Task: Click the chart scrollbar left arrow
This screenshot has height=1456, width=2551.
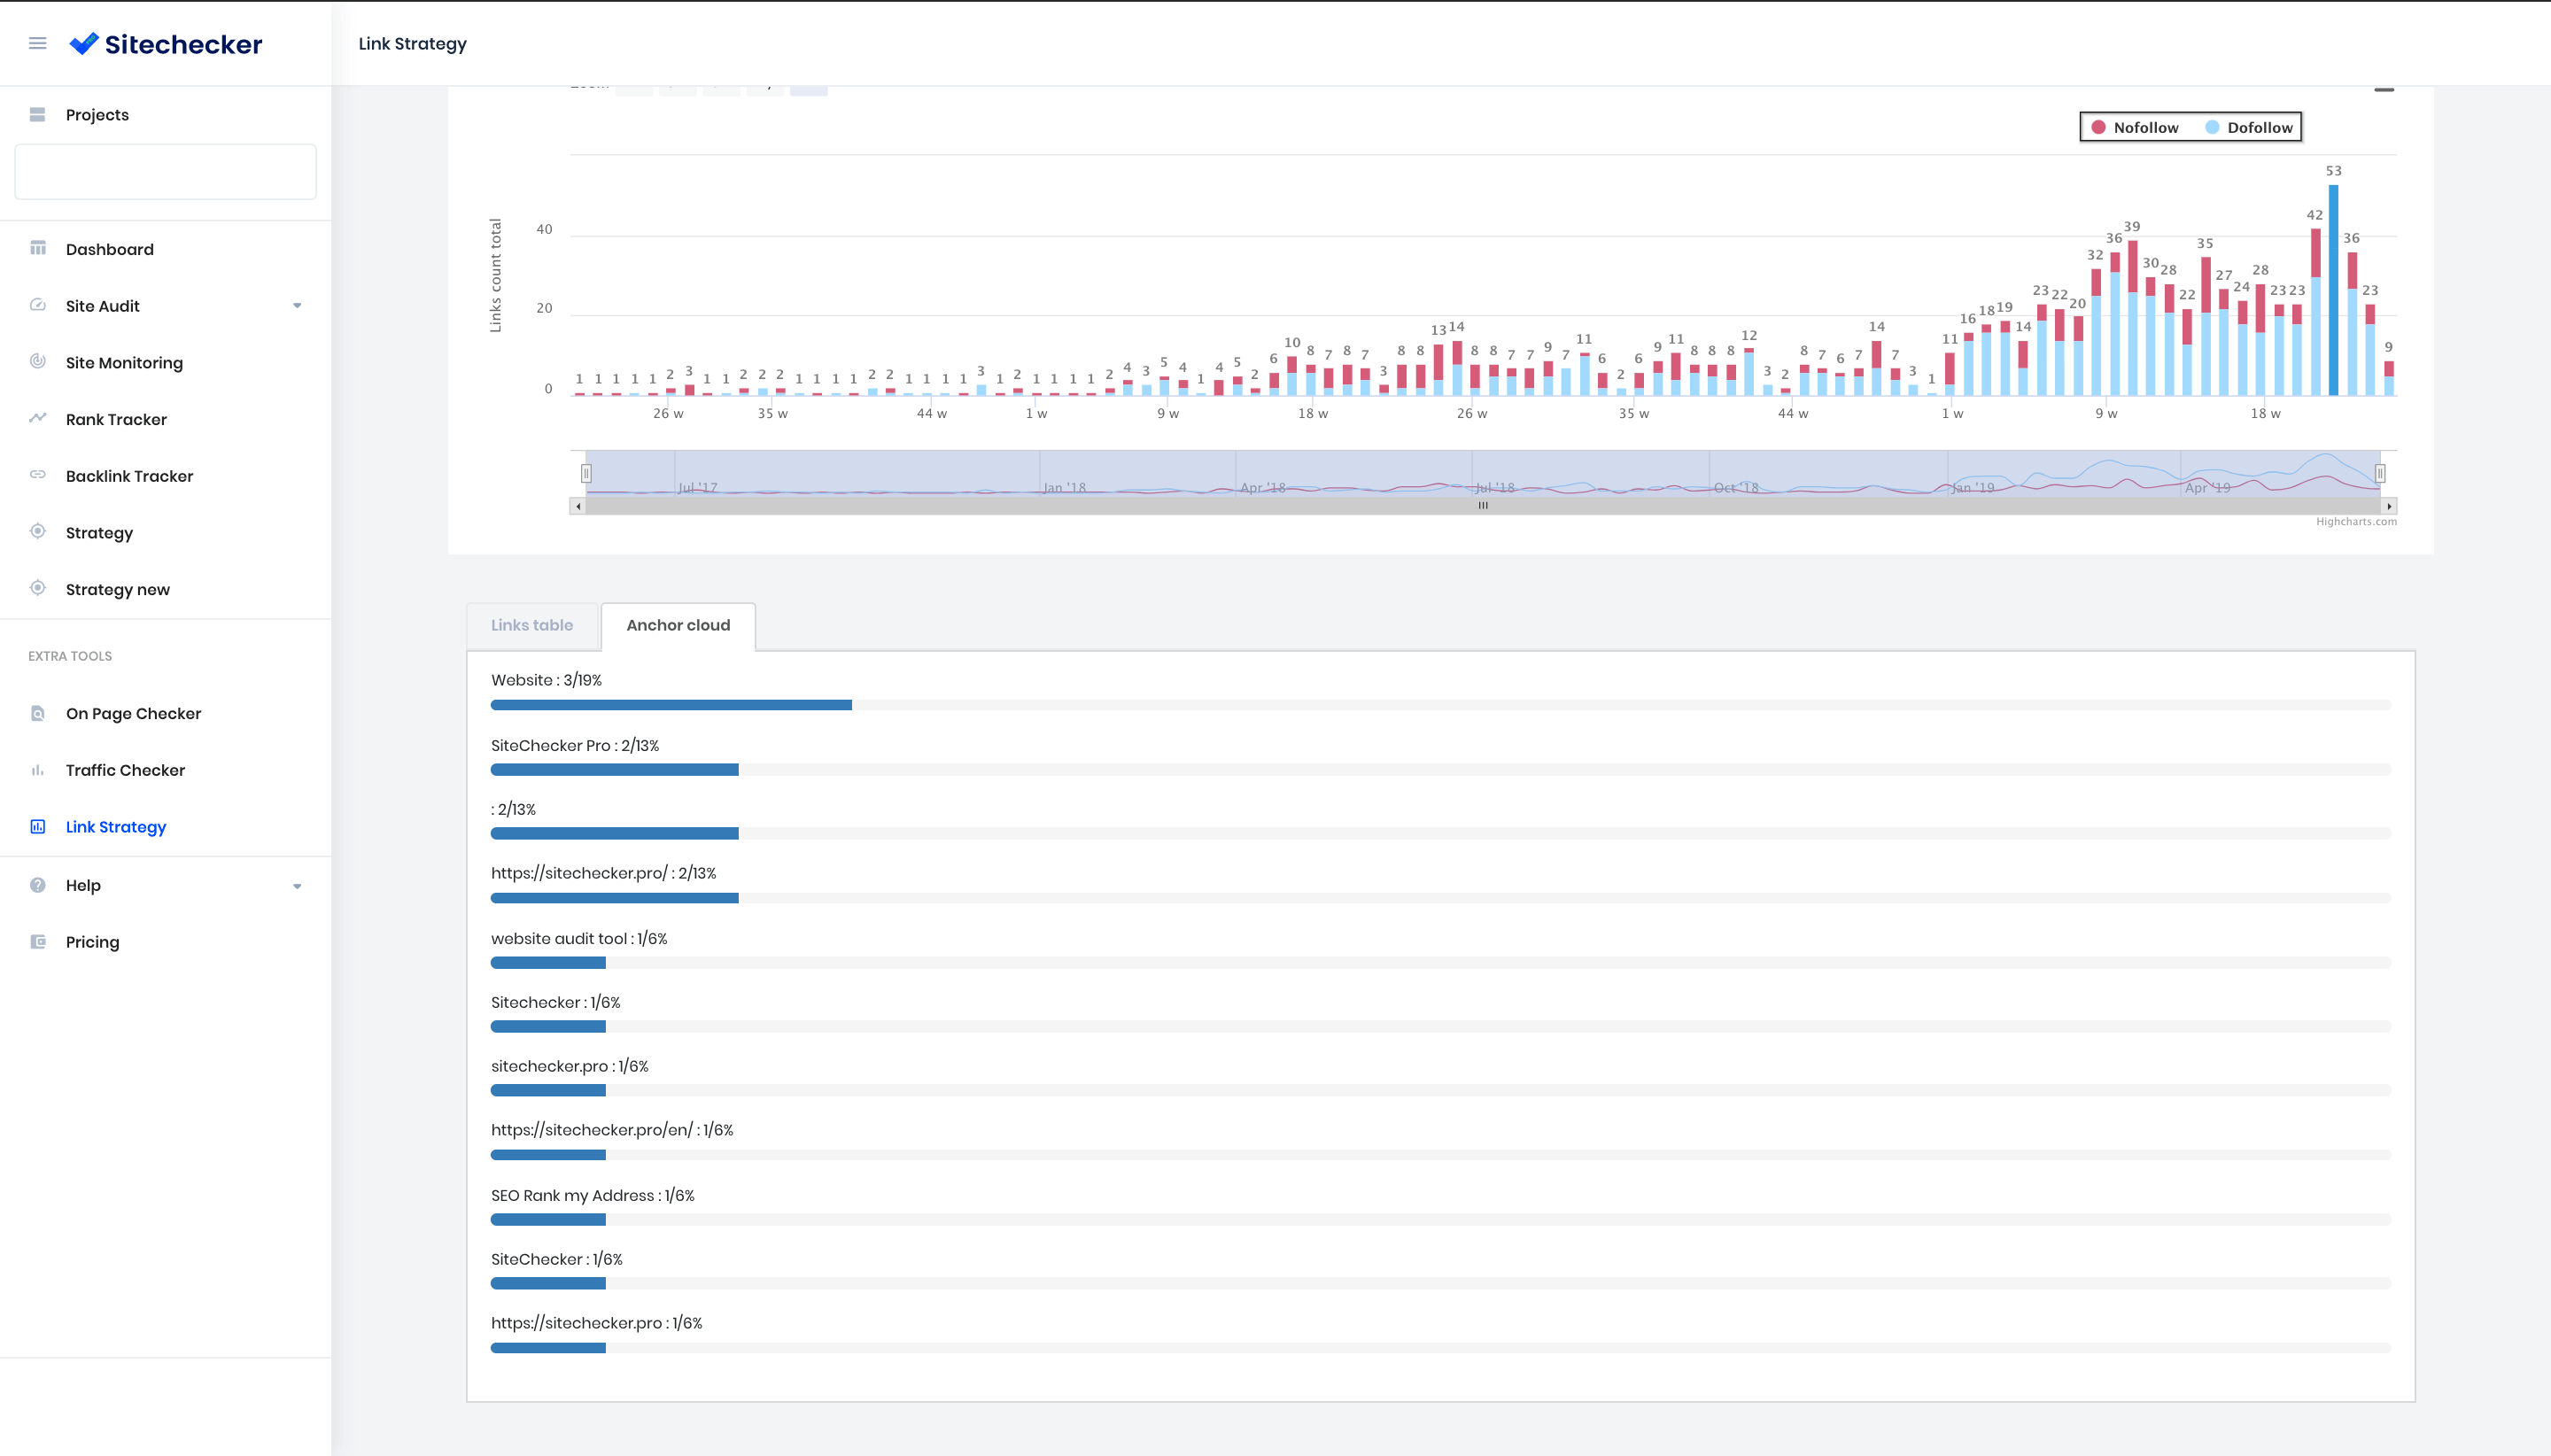Action: (x=577, y=506)
